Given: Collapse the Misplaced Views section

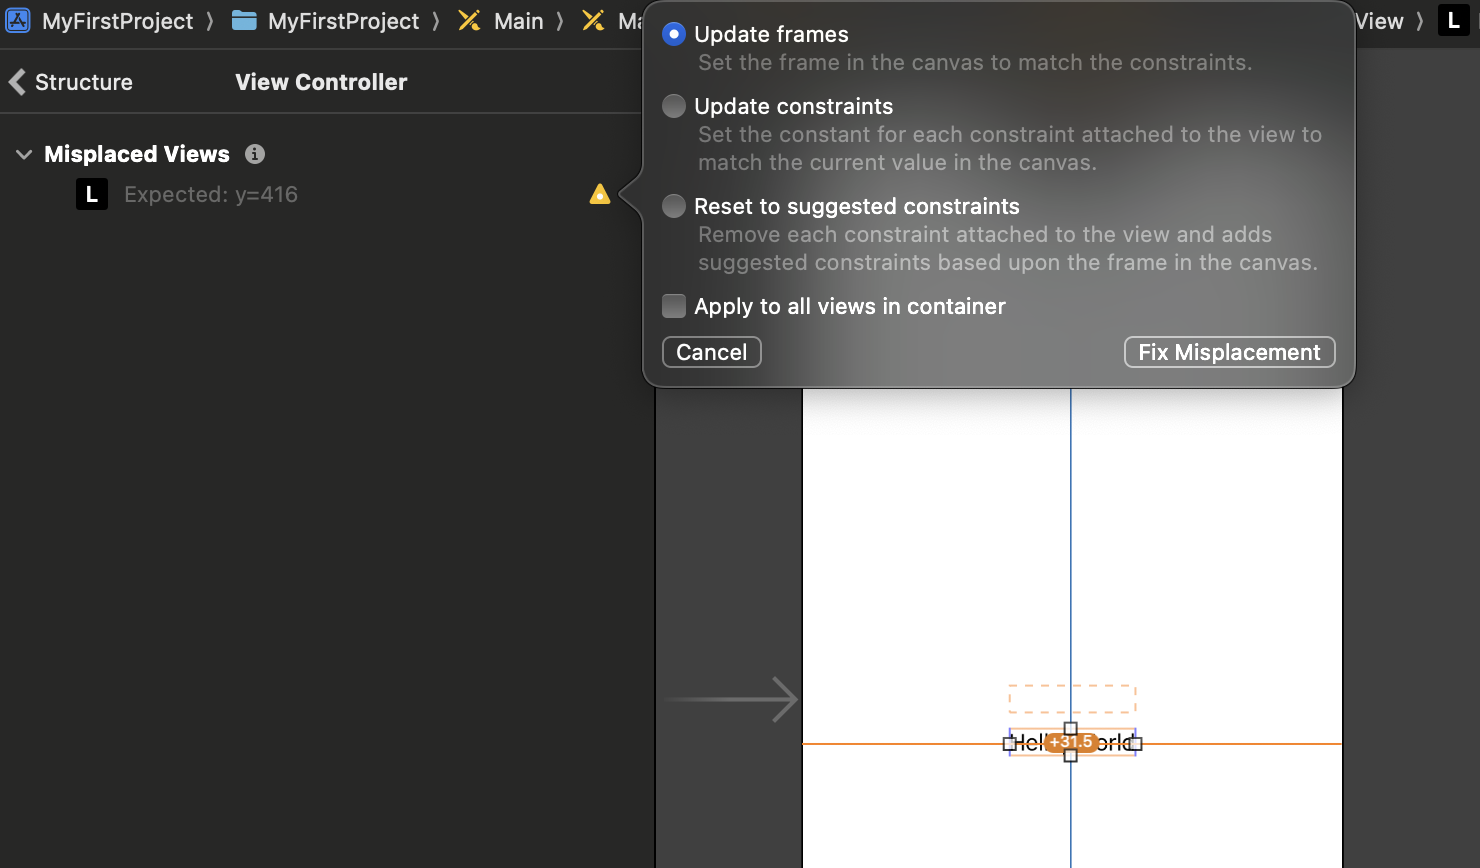Looking at the screenshot, I should (24, 154).
